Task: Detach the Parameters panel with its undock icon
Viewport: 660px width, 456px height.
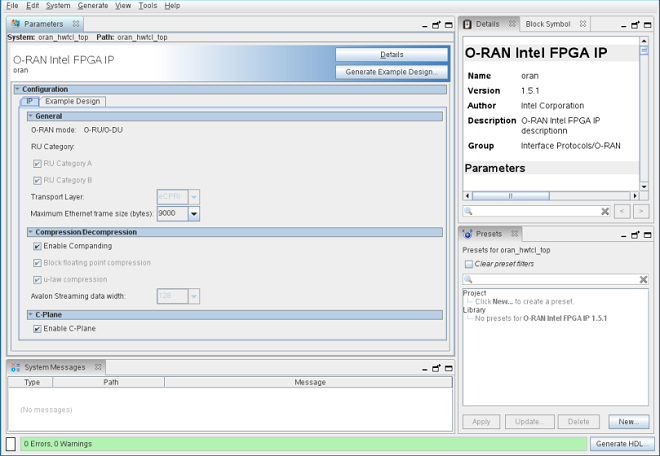Action: pos(436,25)
